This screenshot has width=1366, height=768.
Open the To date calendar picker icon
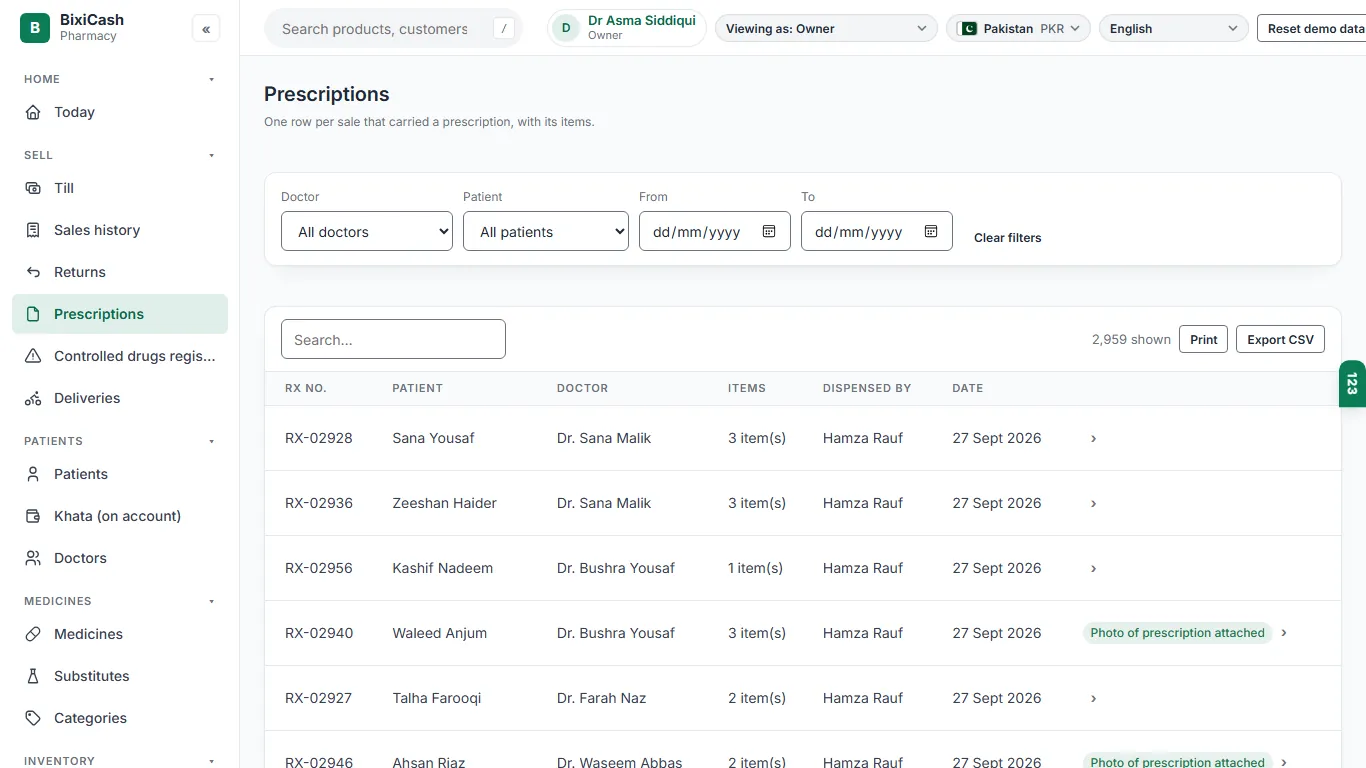(x=931, y=231)
